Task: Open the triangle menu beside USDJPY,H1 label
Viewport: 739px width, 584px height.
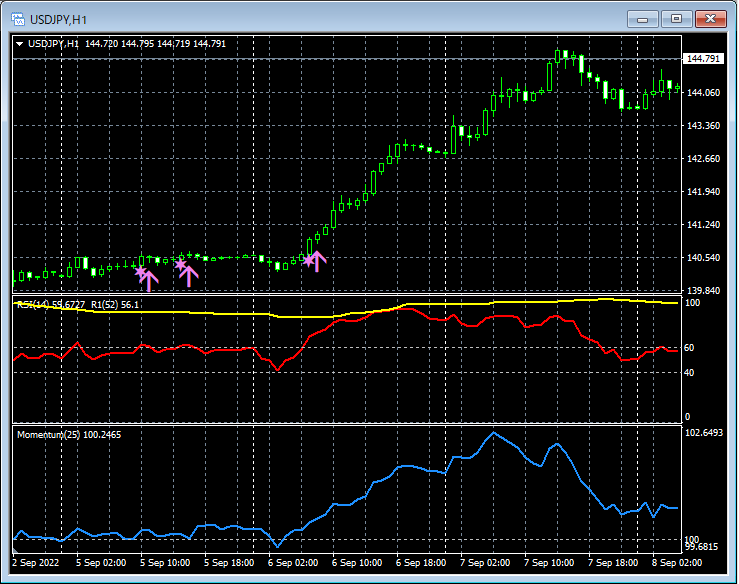Action: coord(20,44)
